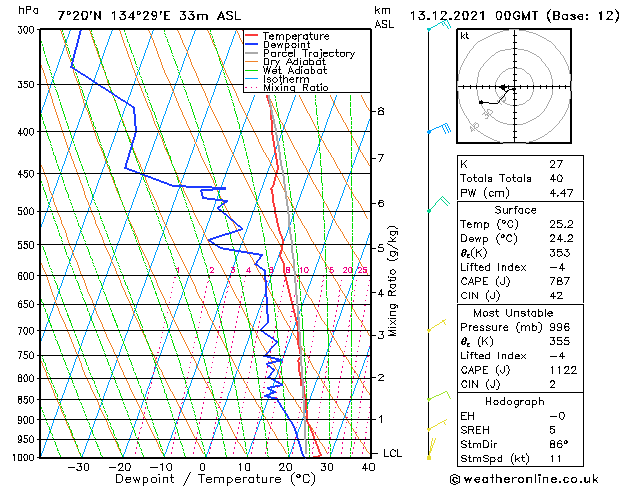Click the surface CIN value 42
The width and height of the screenshot is (629, 486).
point(556,296)
